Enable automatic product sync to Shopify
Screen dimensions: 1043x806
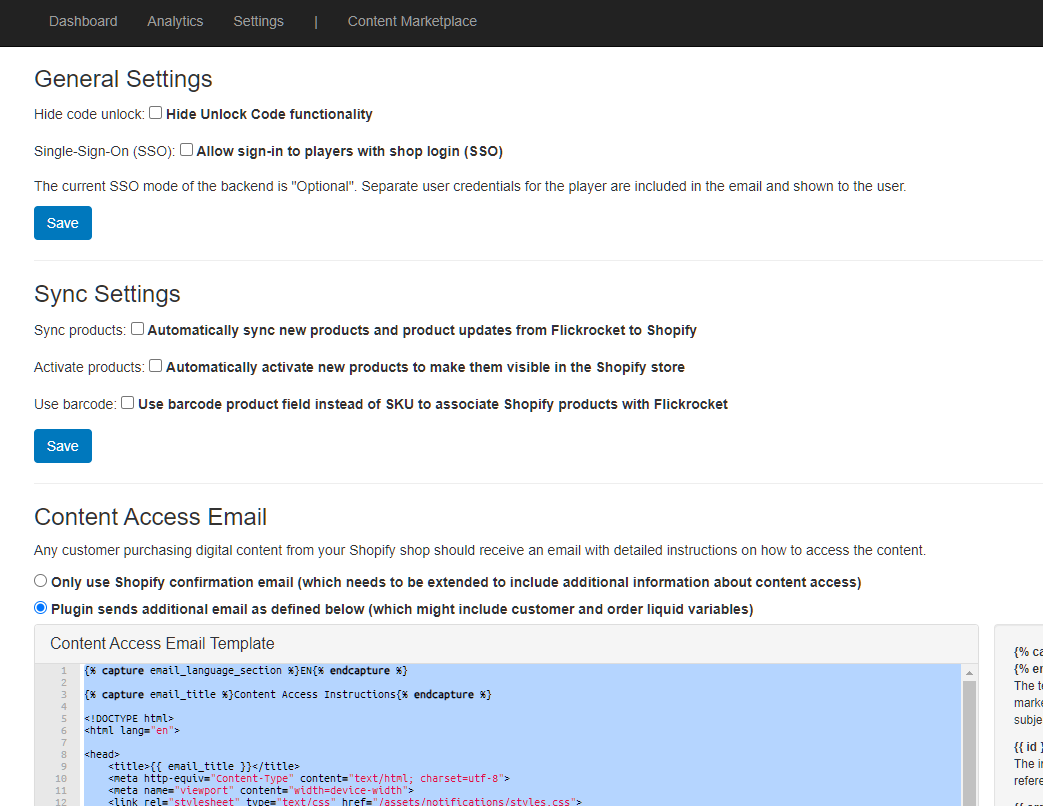coord(138,328)
